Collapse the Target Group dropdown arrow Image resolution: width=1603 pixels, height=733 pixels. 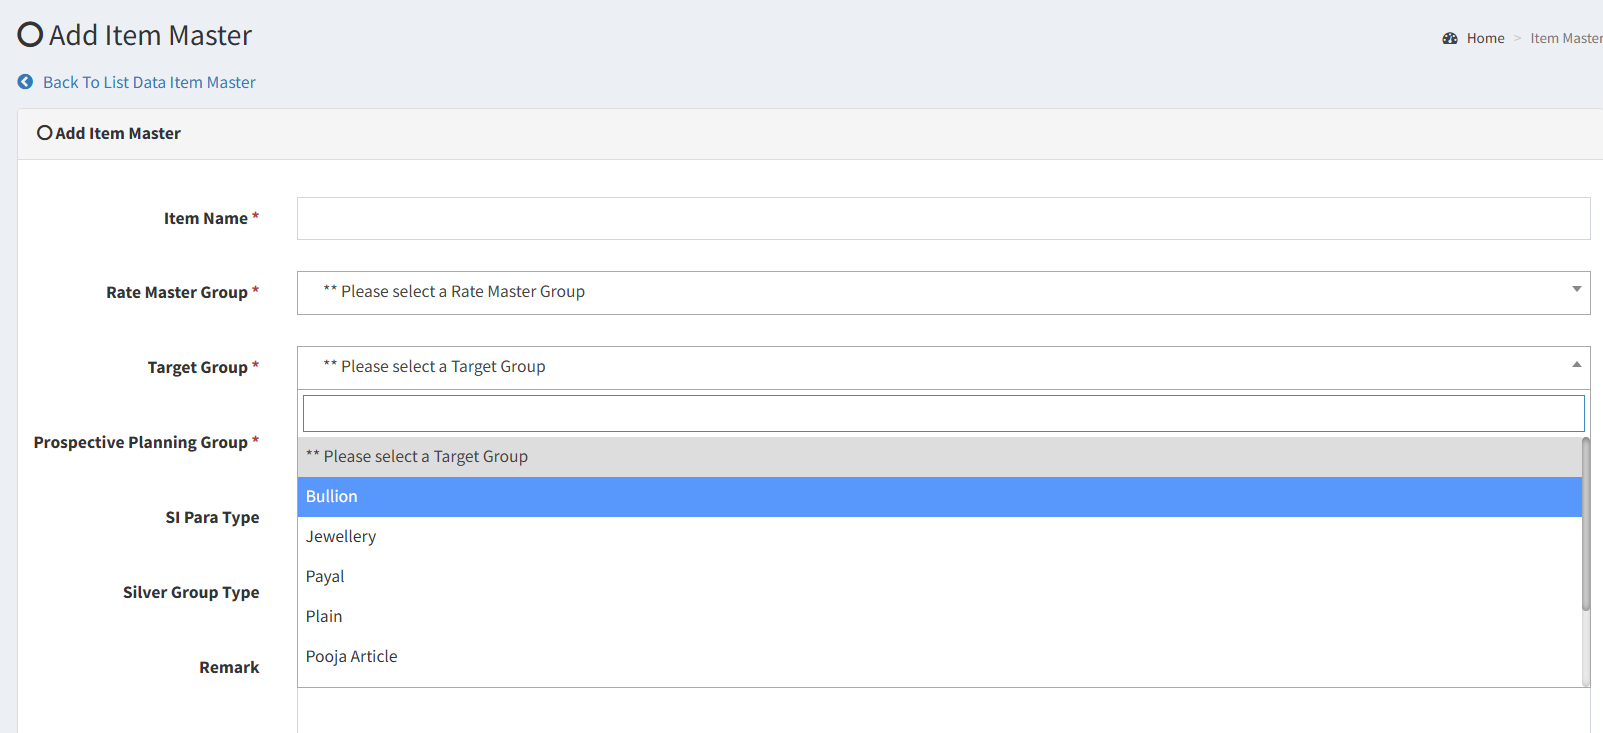pyautogui.click(x=1576, y=365)
